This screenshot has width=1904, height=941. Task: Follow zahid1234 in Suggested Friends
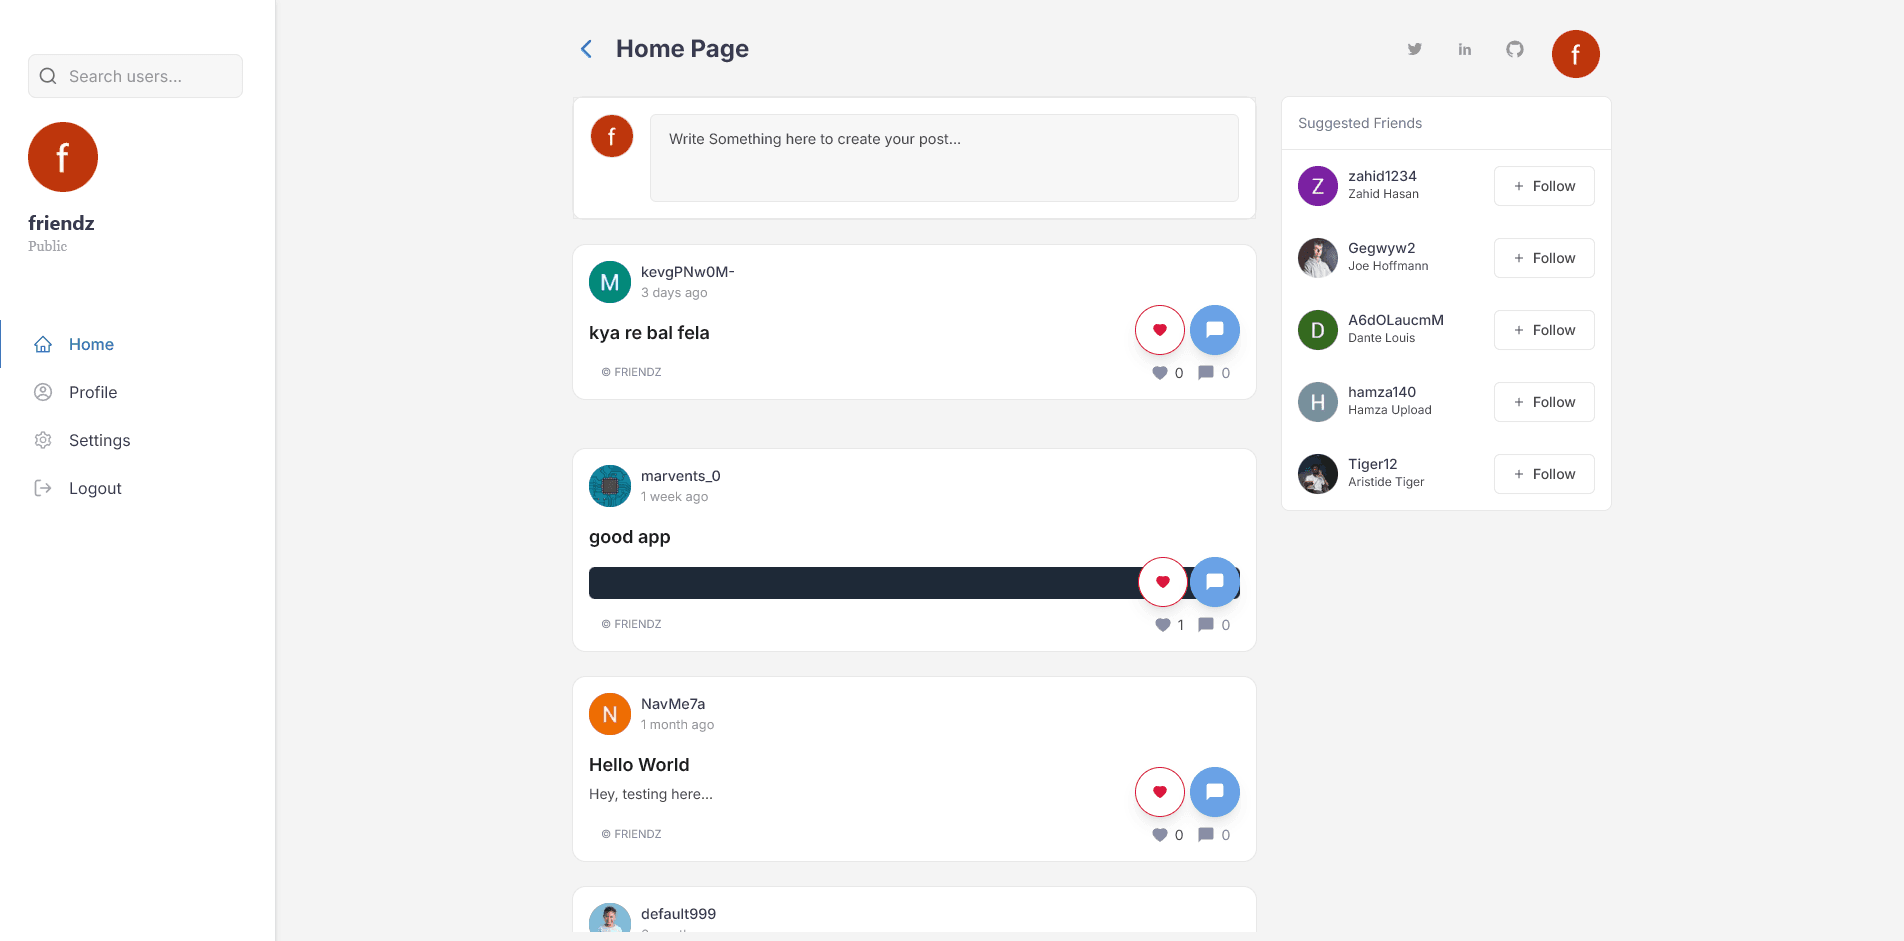(1543, 186)
